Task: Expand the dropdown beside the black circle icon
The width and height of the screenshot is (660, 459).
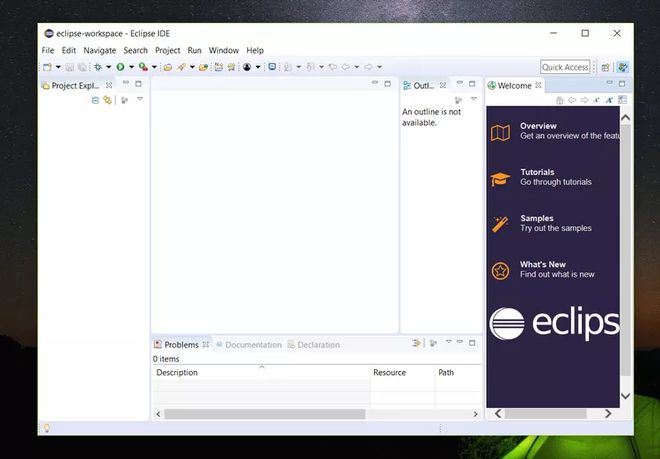Action: coord(258,67)
